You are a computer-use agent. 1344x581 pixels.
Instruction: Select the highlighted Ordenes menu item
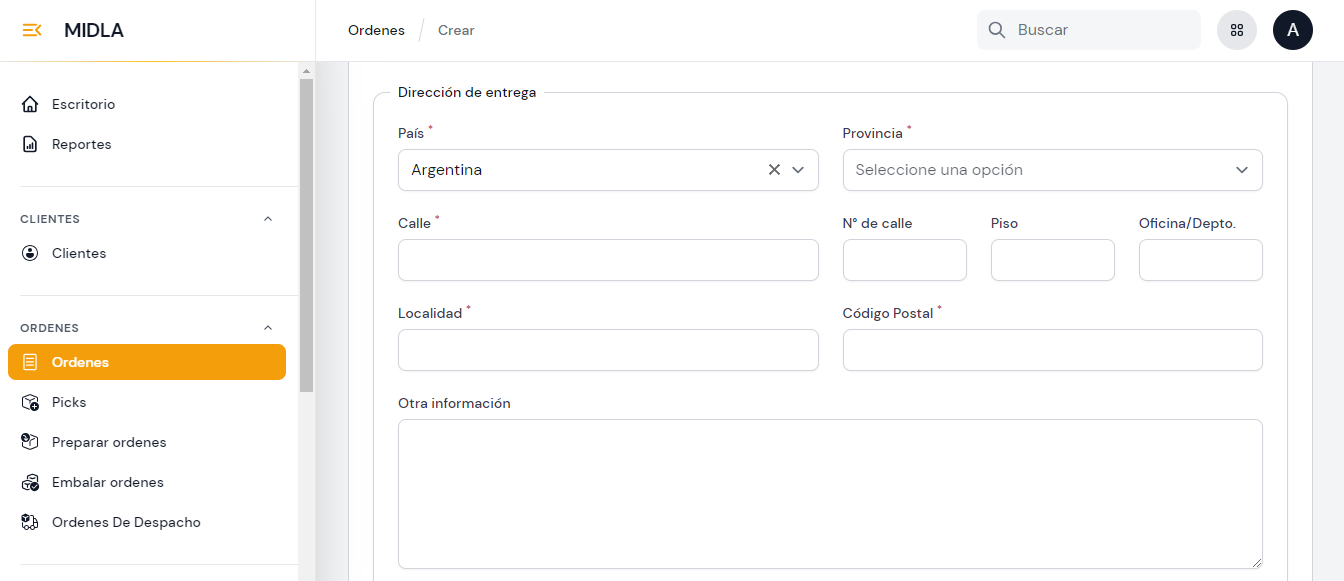[x=147, y=362]
